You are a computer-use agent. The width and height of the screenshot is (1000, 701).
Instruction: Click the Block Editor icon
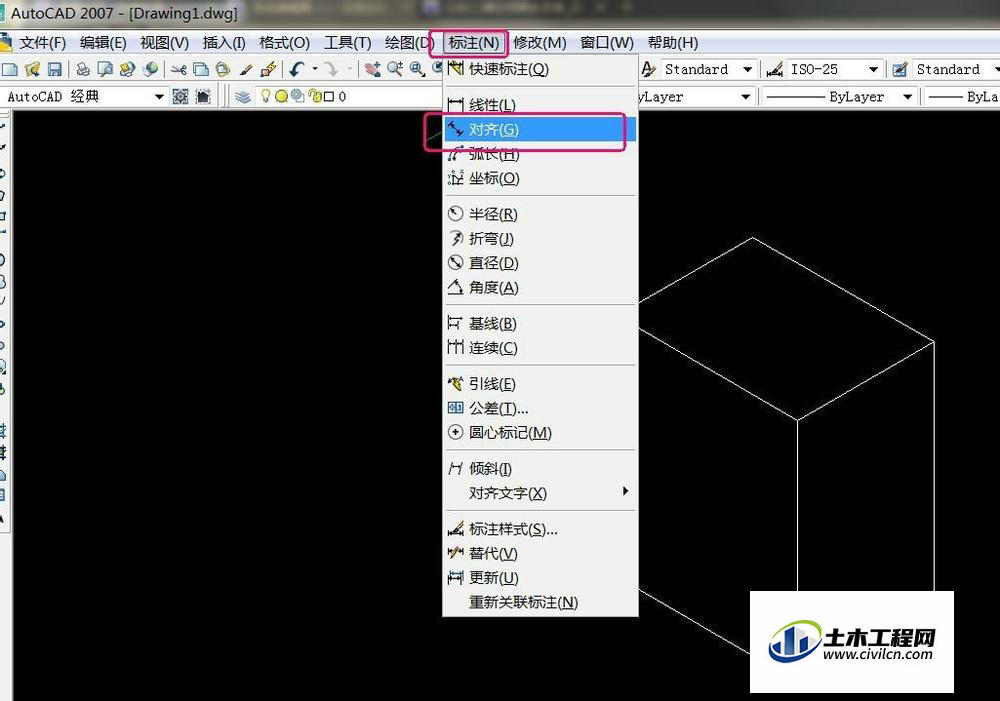[x=268, y=69]
